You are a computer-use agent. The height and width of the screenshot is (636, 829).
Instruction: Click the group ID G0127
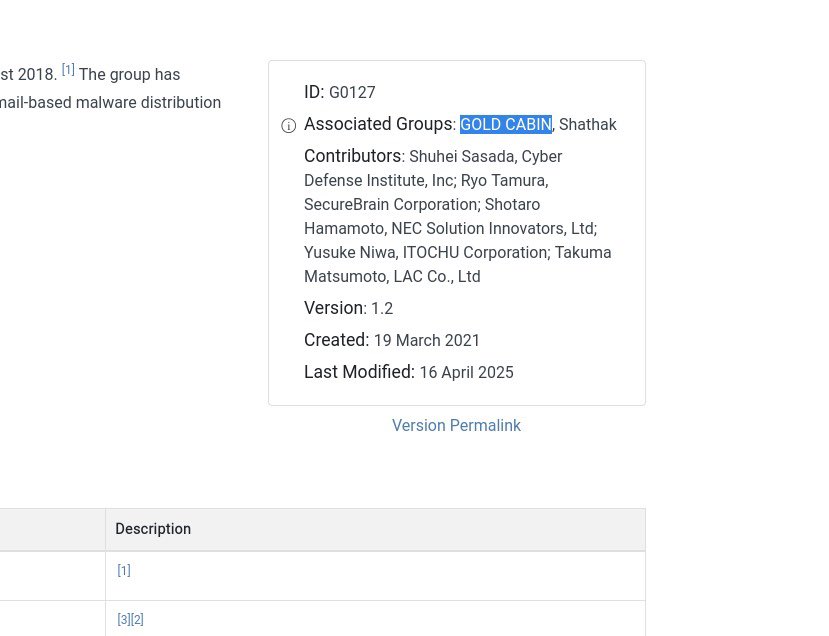352,93
